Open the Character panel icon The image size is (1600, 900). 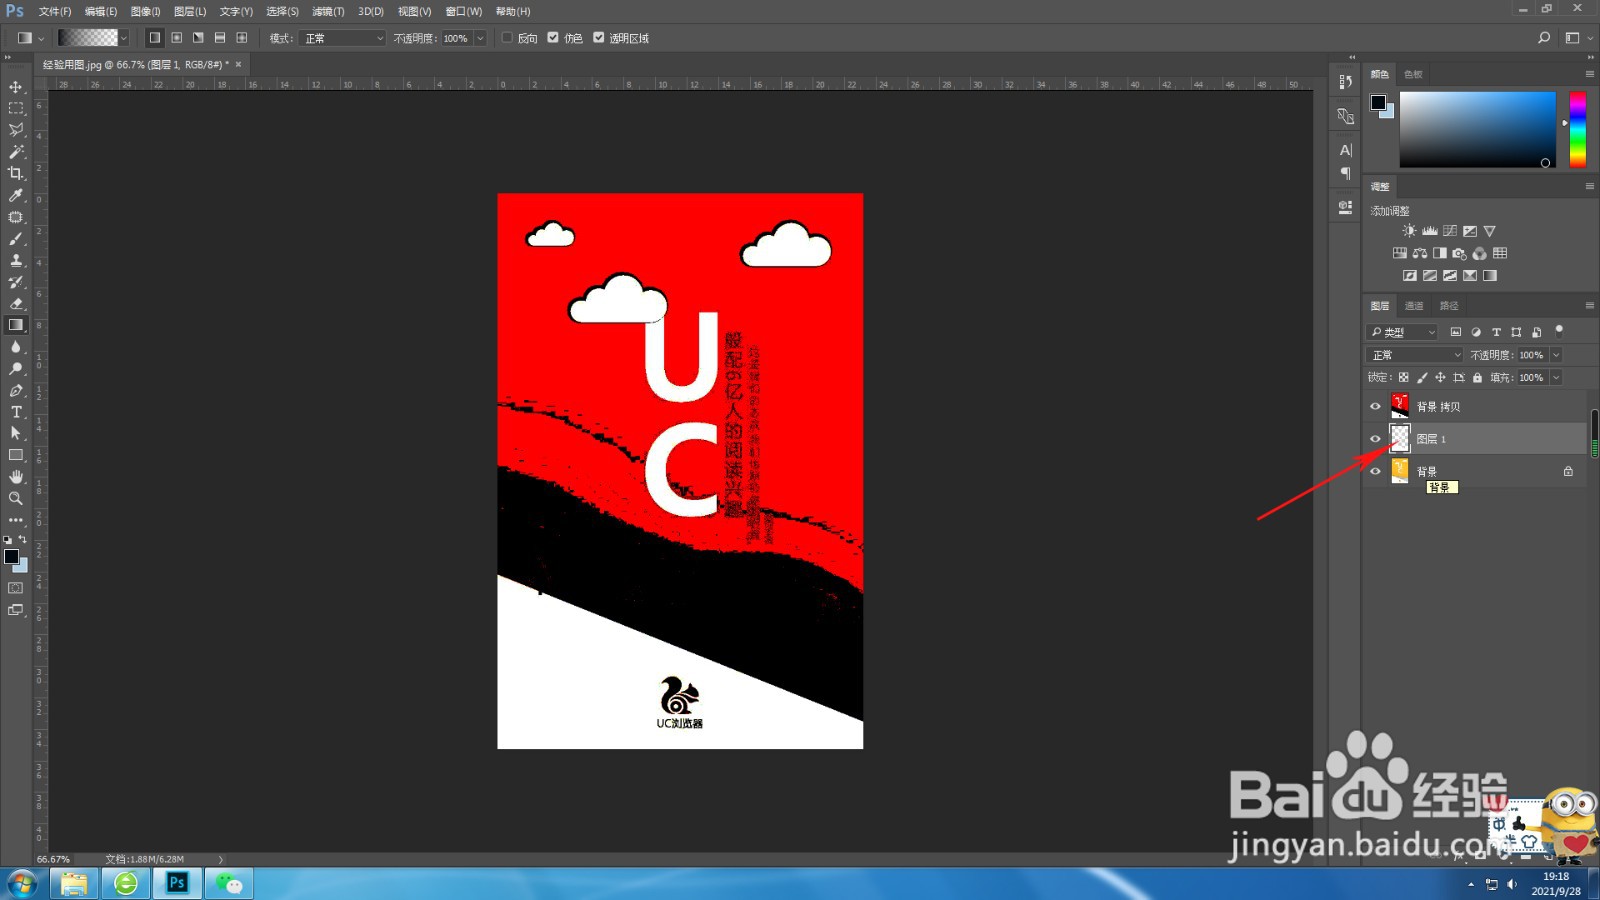[x=1346, y=150]
